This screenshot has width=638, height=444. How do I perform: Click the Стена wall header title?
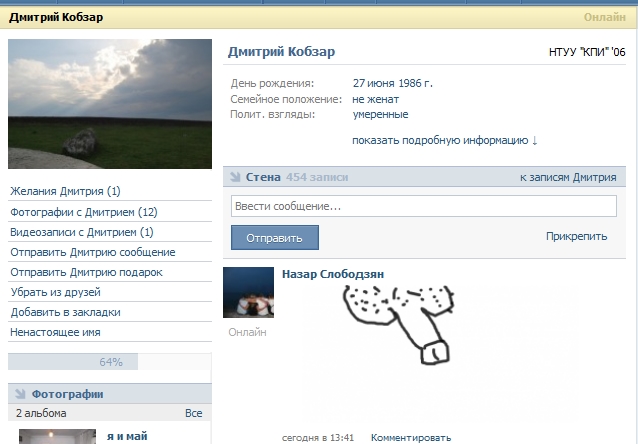point(263,177)
